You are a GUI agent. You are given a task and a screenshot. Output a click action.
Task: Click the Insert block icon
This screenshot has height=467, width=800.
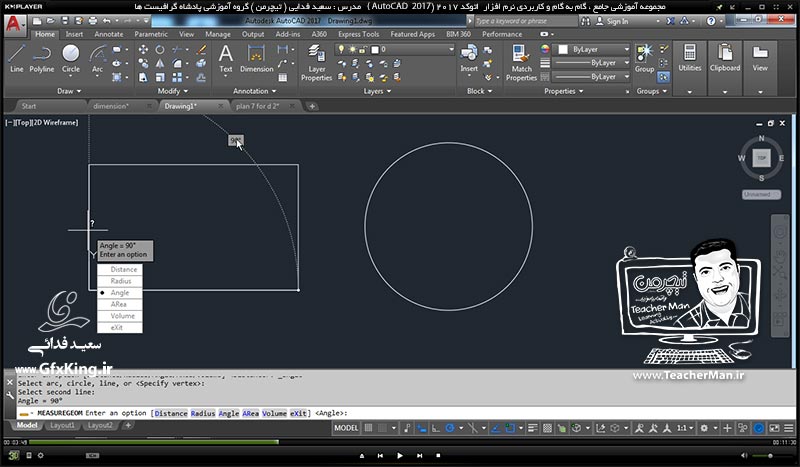click(x=469, y=58)
